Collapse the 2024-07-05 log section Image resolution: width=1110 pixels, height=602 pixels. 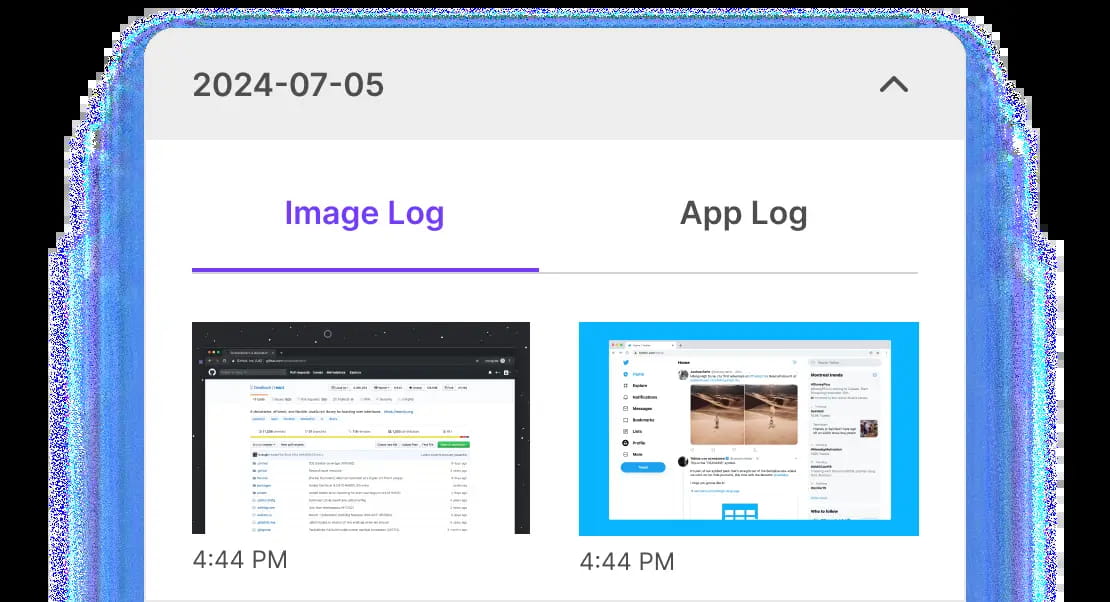click(893, 85)
